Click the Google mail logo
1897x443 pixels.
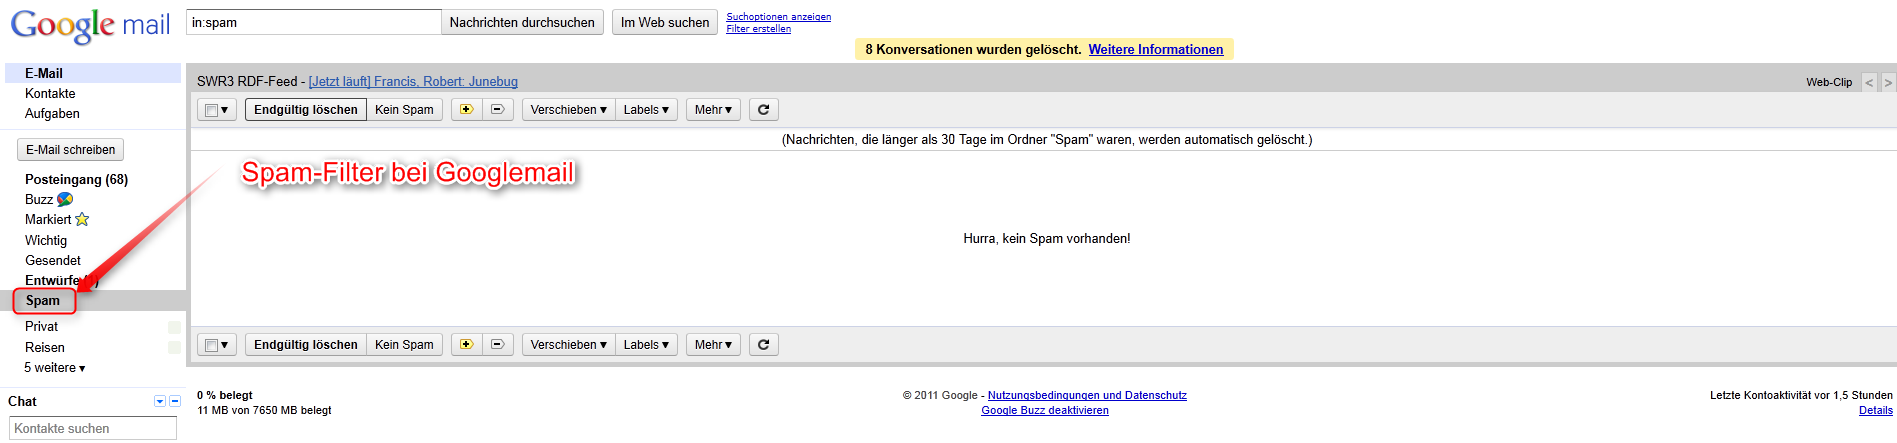(x=90, y=25)
